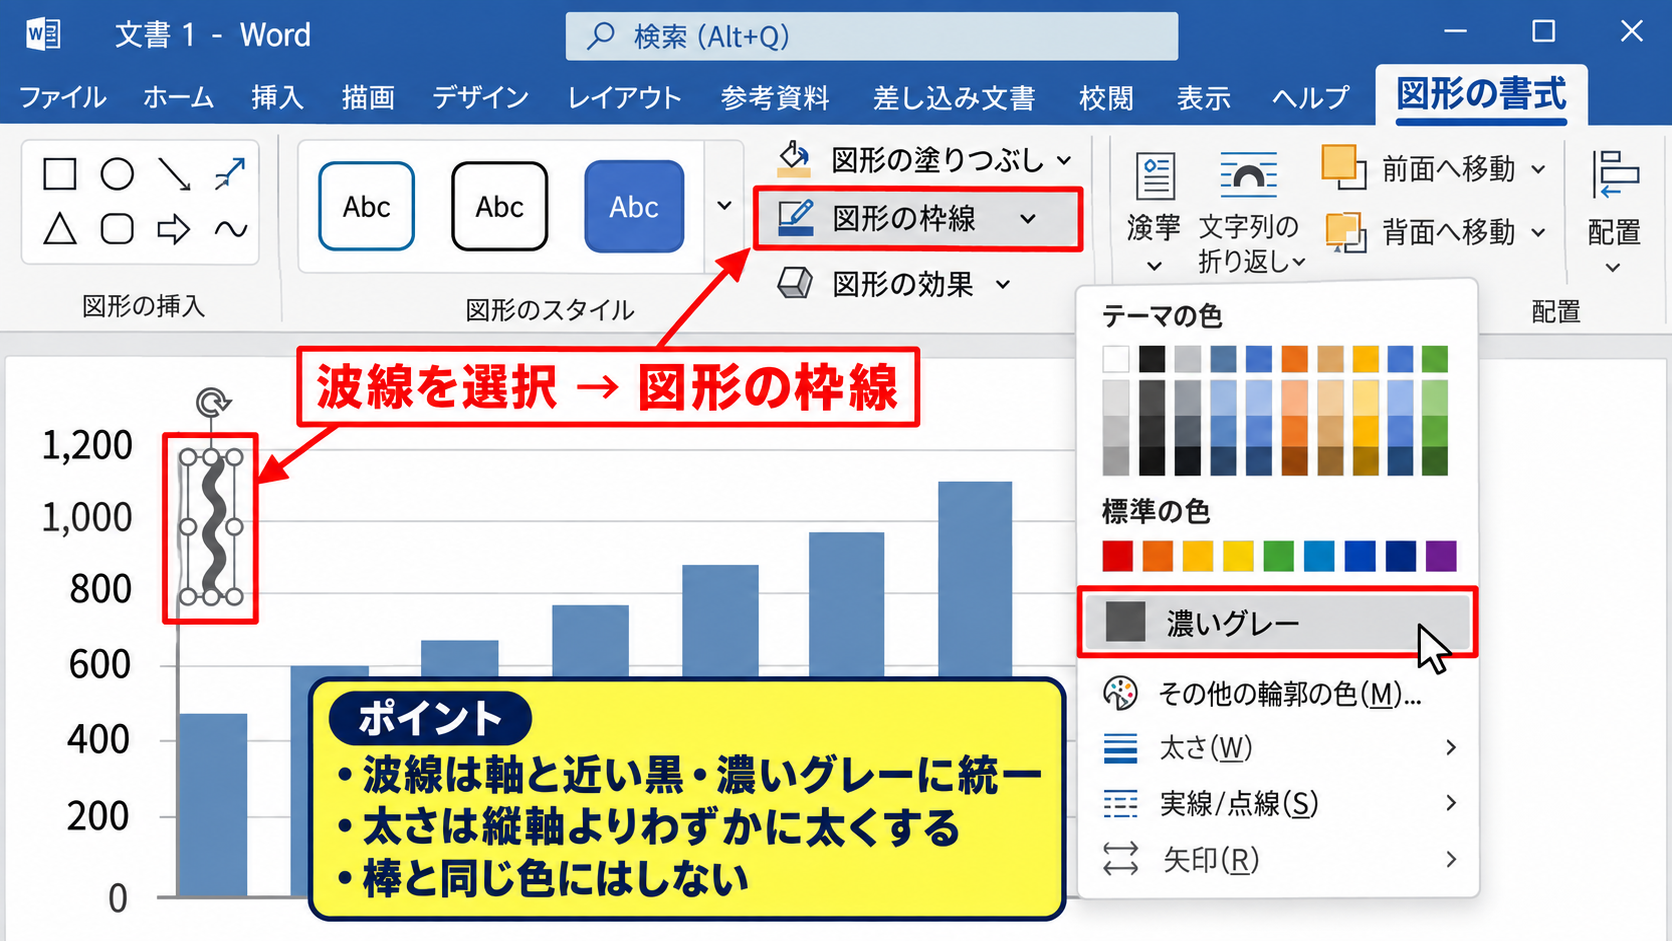Click the rotation handle above the wavy line
Image resolution: width=1672 pixels, height=941 pixels.
pyautogui.click(x=212, y=402)
